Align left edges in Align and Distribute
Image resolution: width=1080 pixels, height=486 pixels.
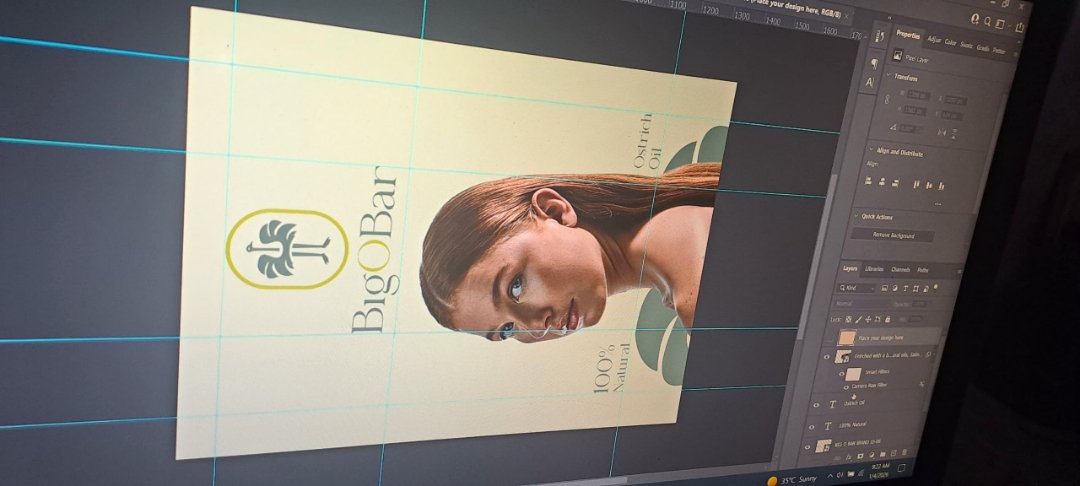(868, 180)
